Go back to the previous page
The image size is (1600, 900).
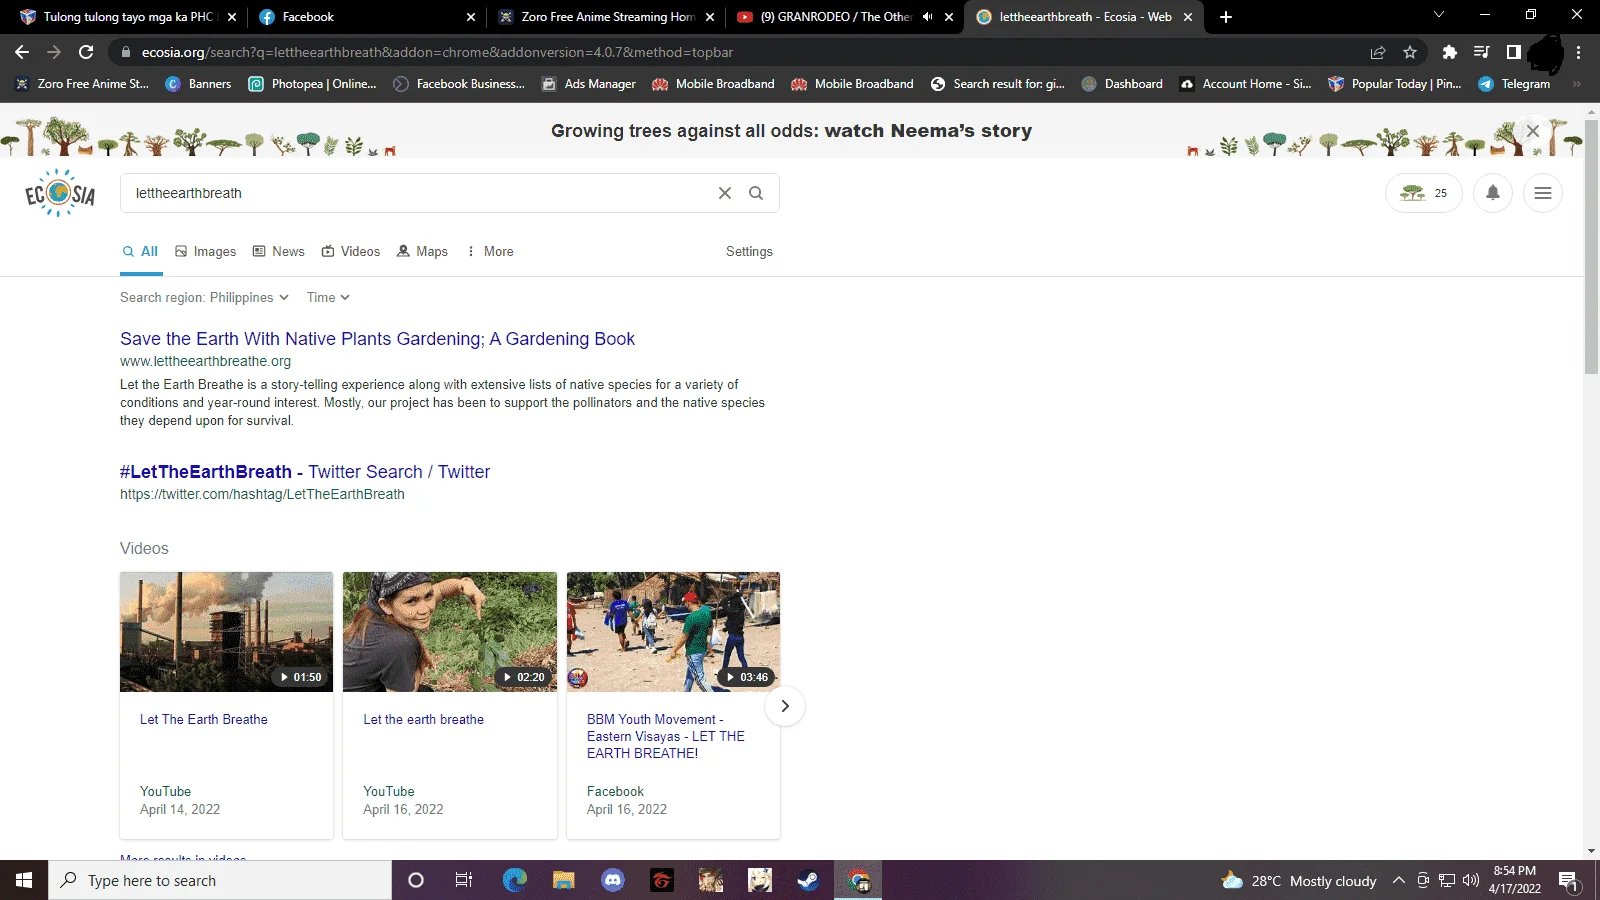pos(22,52)
